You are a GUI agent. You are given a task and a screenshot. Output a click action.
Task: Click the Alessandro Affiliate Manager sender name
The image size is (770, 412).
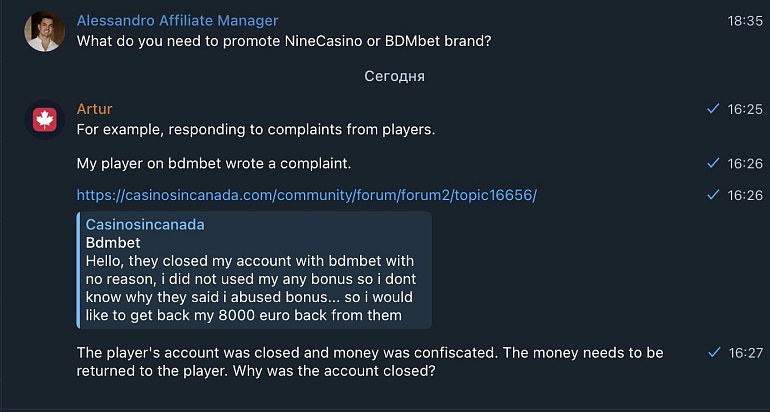tap(177, 21)
